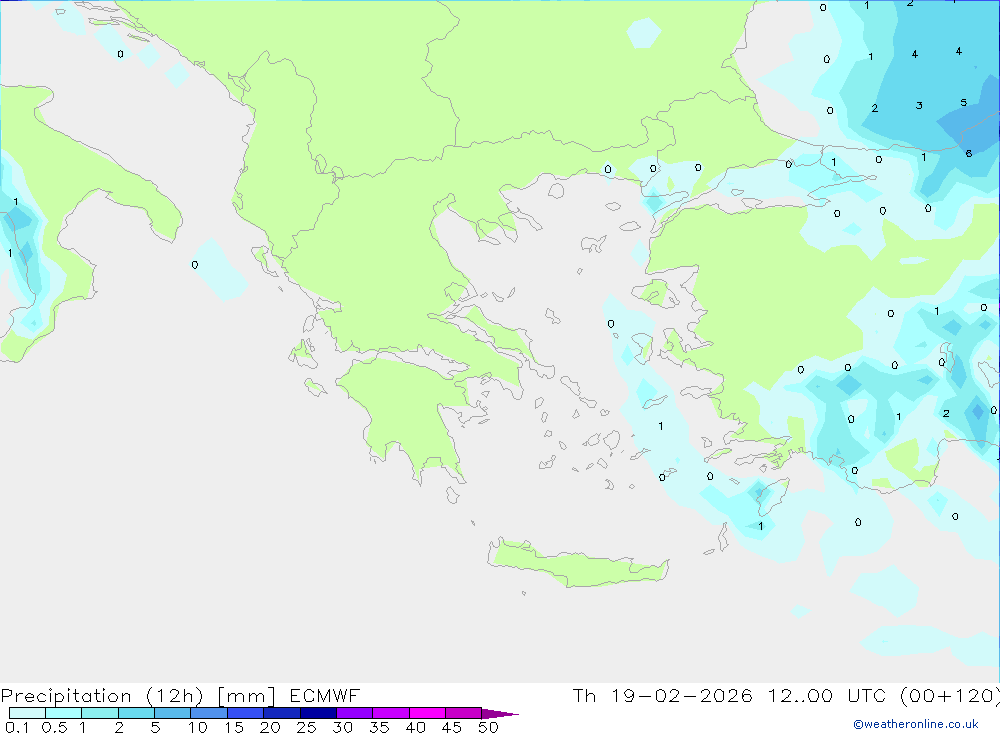Click the legend label '50'

pyautogui.click(x=488, y=727)
